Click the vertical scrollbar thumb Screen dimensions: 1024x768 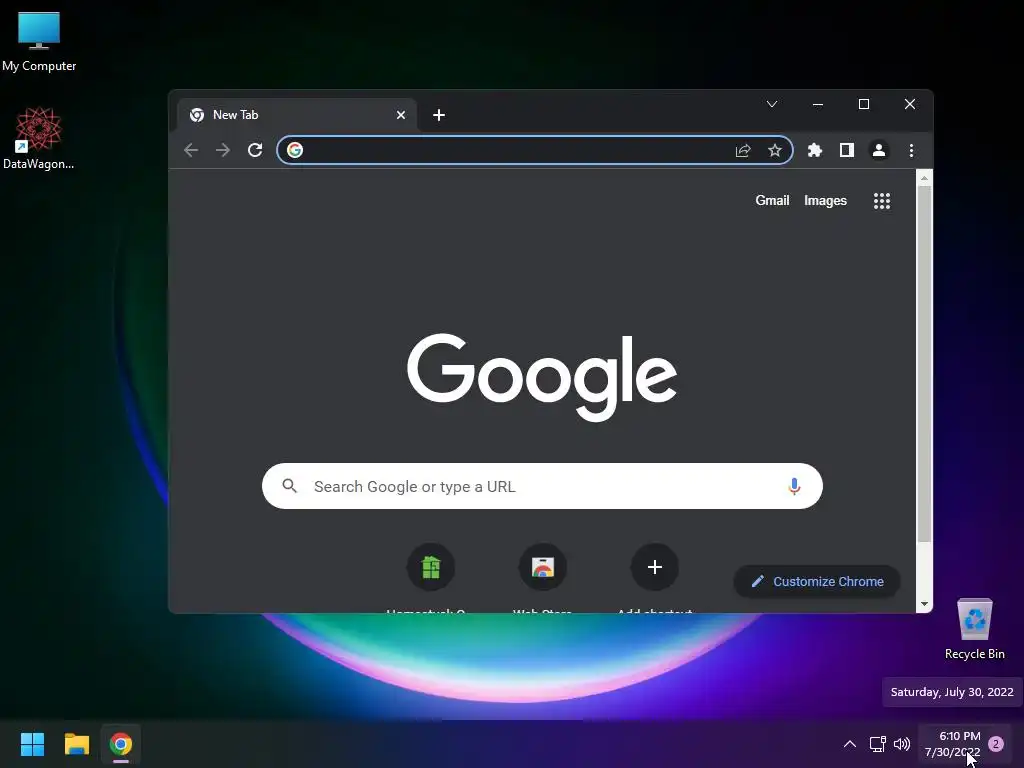(924, 364)
